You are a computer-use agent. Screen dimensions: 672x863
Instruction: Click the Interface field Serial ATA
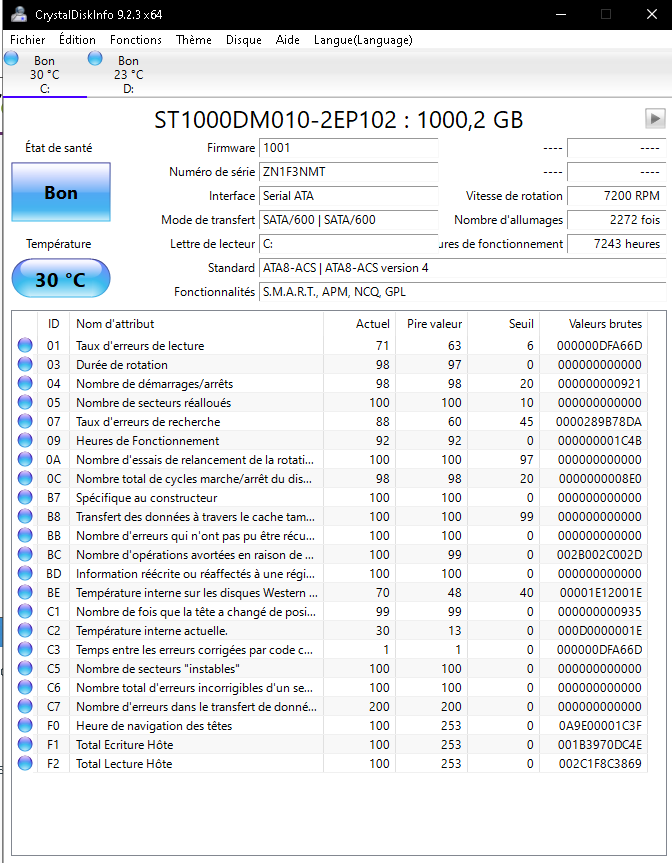click(348, 195)
